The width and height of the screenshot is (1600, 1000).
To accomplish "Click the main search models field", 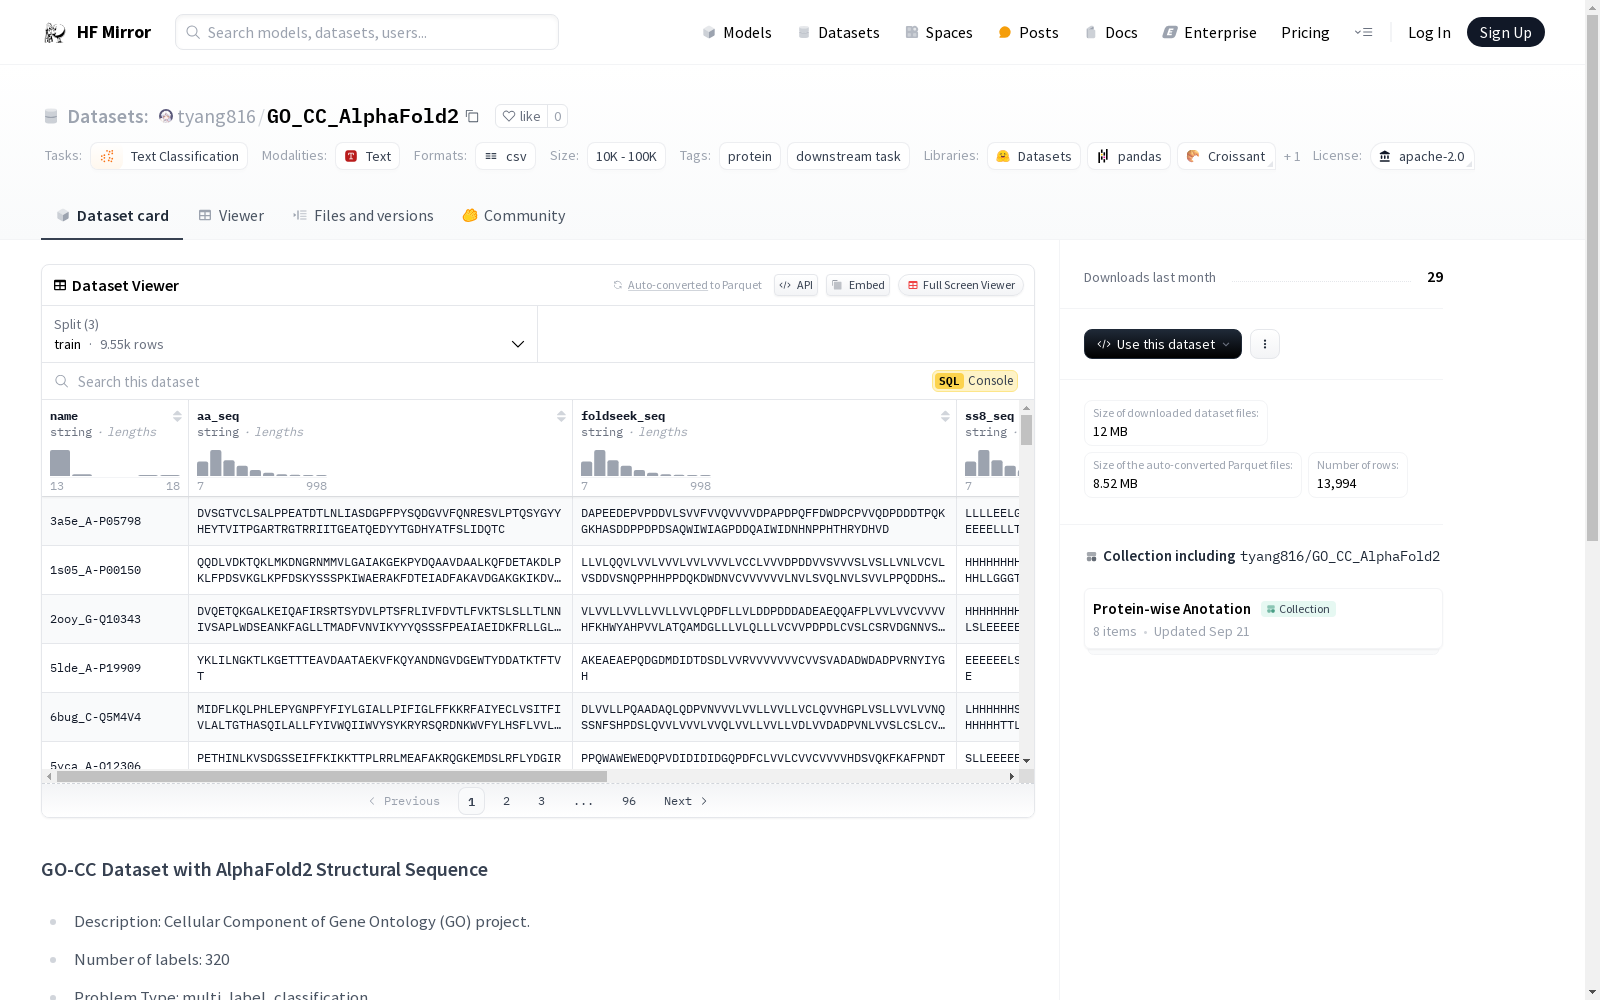I will click(367, 32).
